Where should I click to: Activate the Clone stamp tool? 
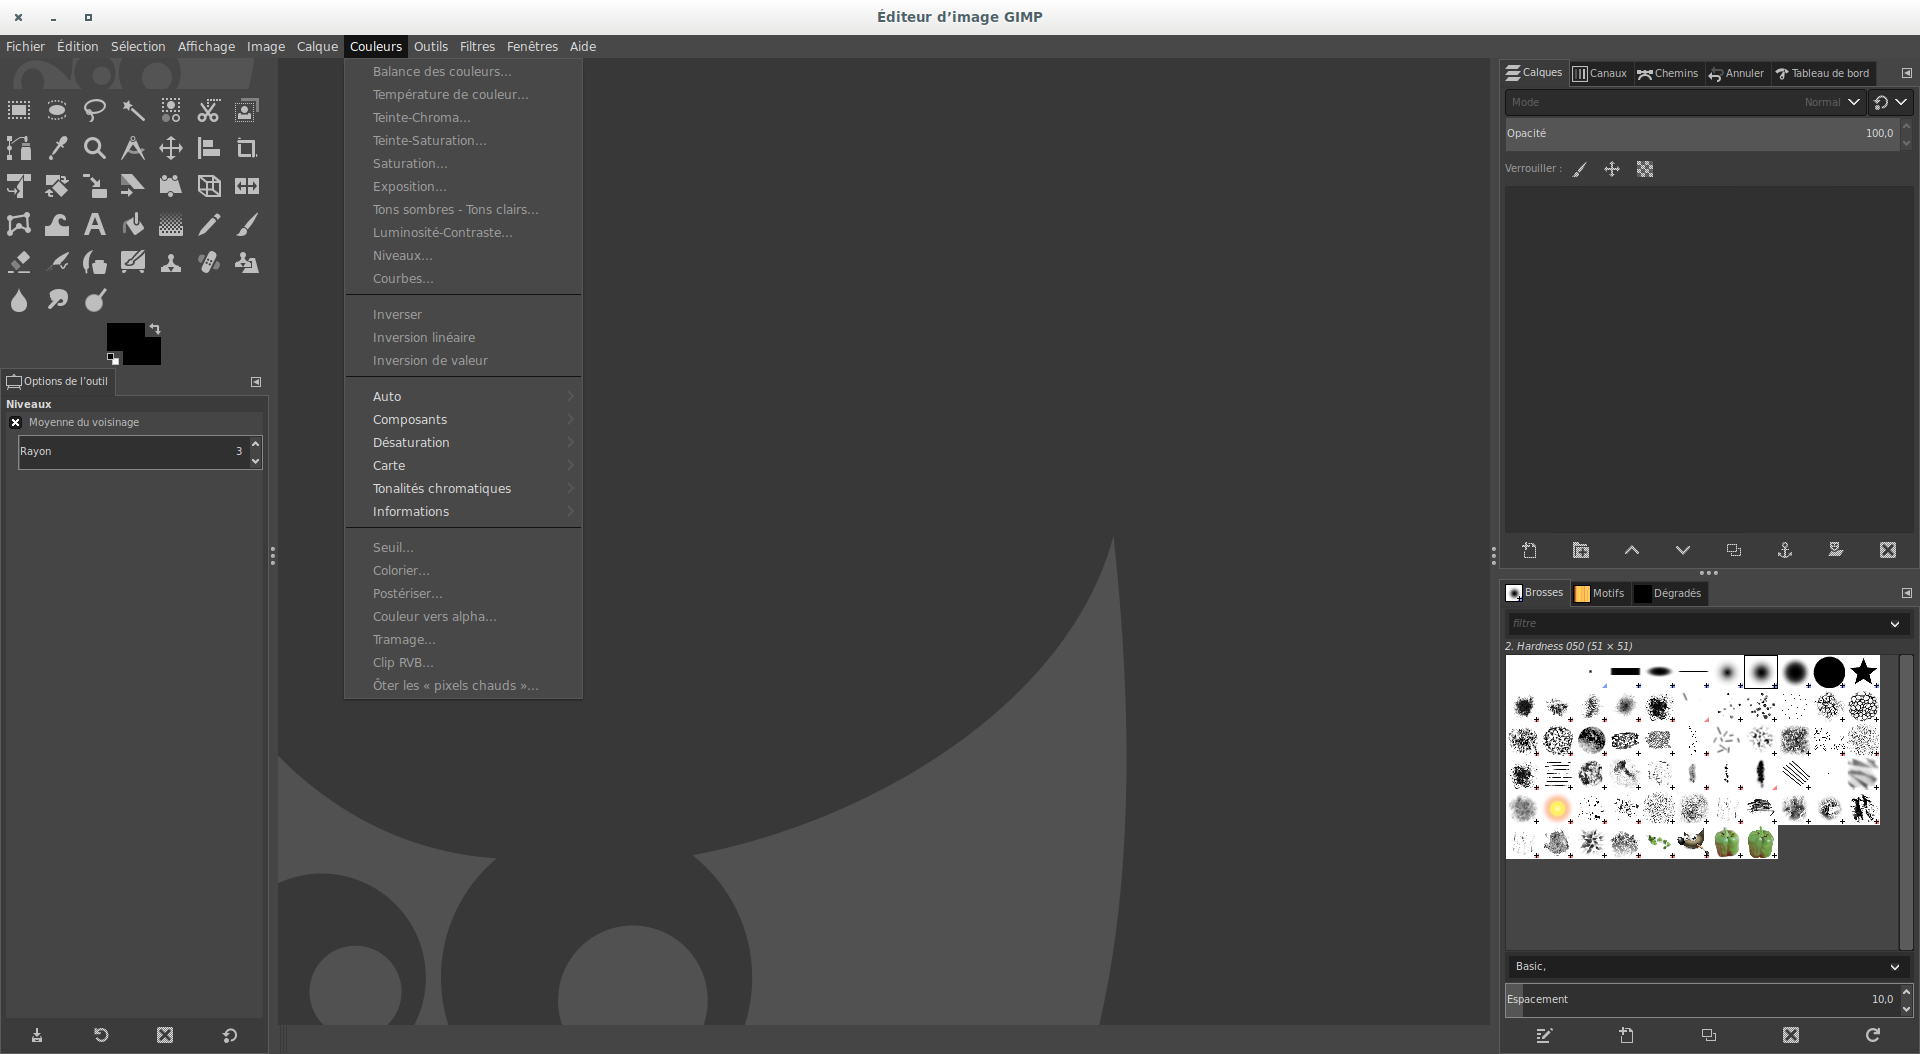point(171,262)
